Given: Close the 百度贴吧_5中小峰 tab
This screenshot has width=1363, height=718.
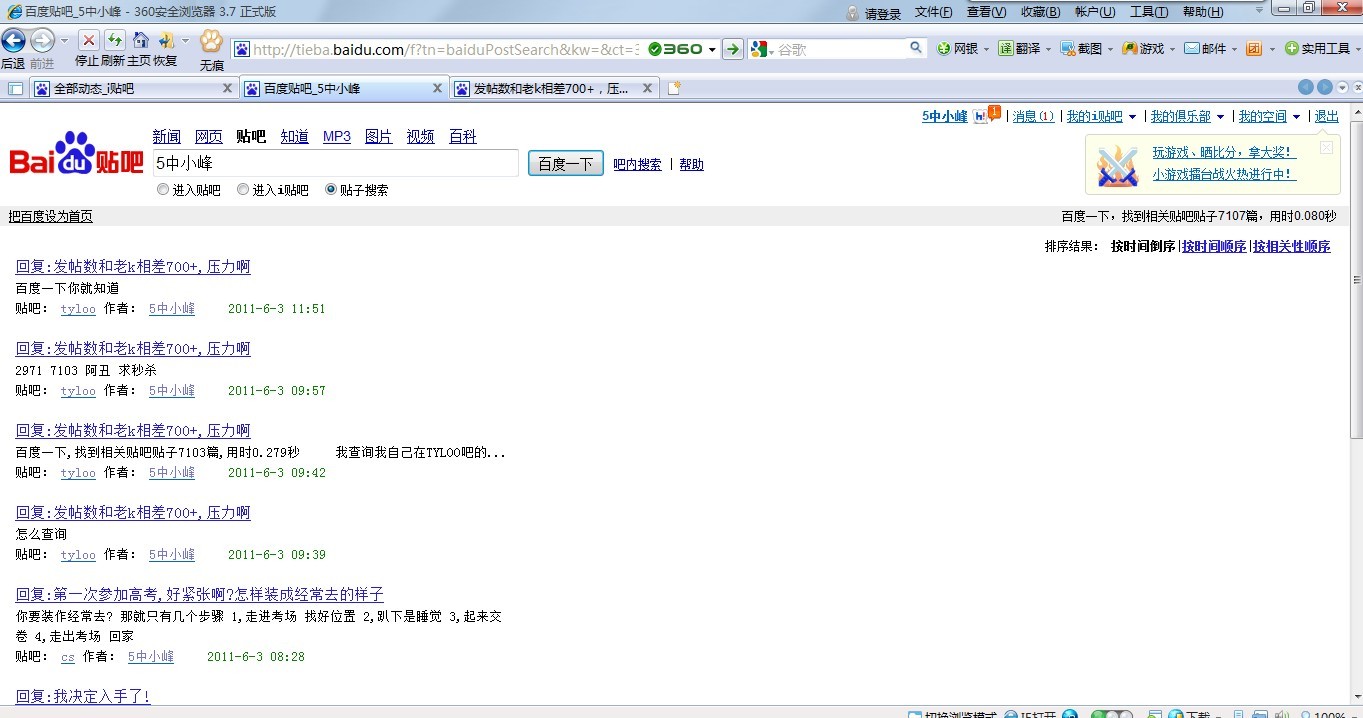Looking at the screenshot, I should tap(437, 88).
